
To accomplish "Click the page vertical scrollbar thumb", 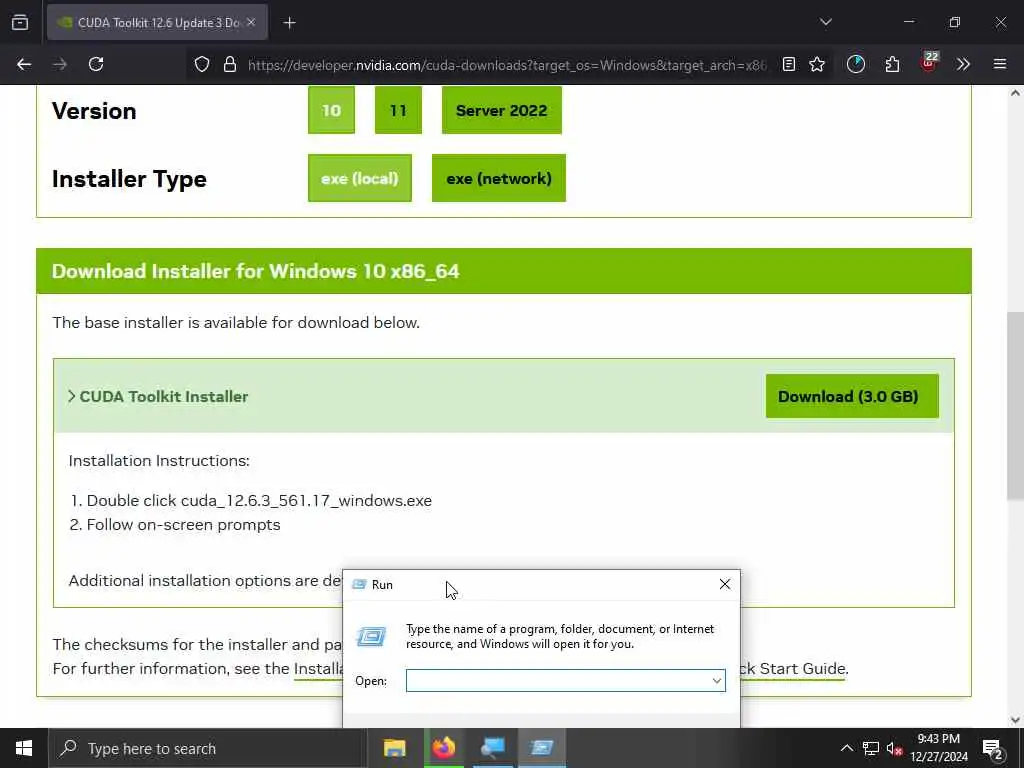I will tap(1015, 406).
